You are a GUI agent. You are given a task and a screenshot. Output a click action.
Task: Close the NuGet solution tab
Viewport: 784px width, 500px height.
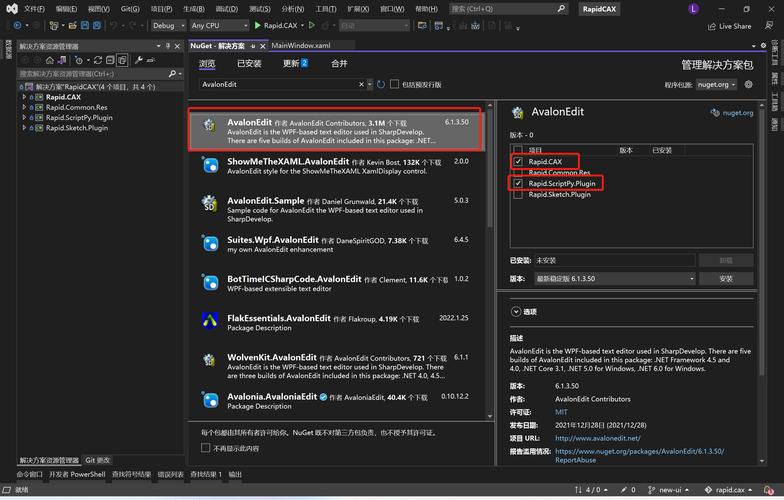262,46
